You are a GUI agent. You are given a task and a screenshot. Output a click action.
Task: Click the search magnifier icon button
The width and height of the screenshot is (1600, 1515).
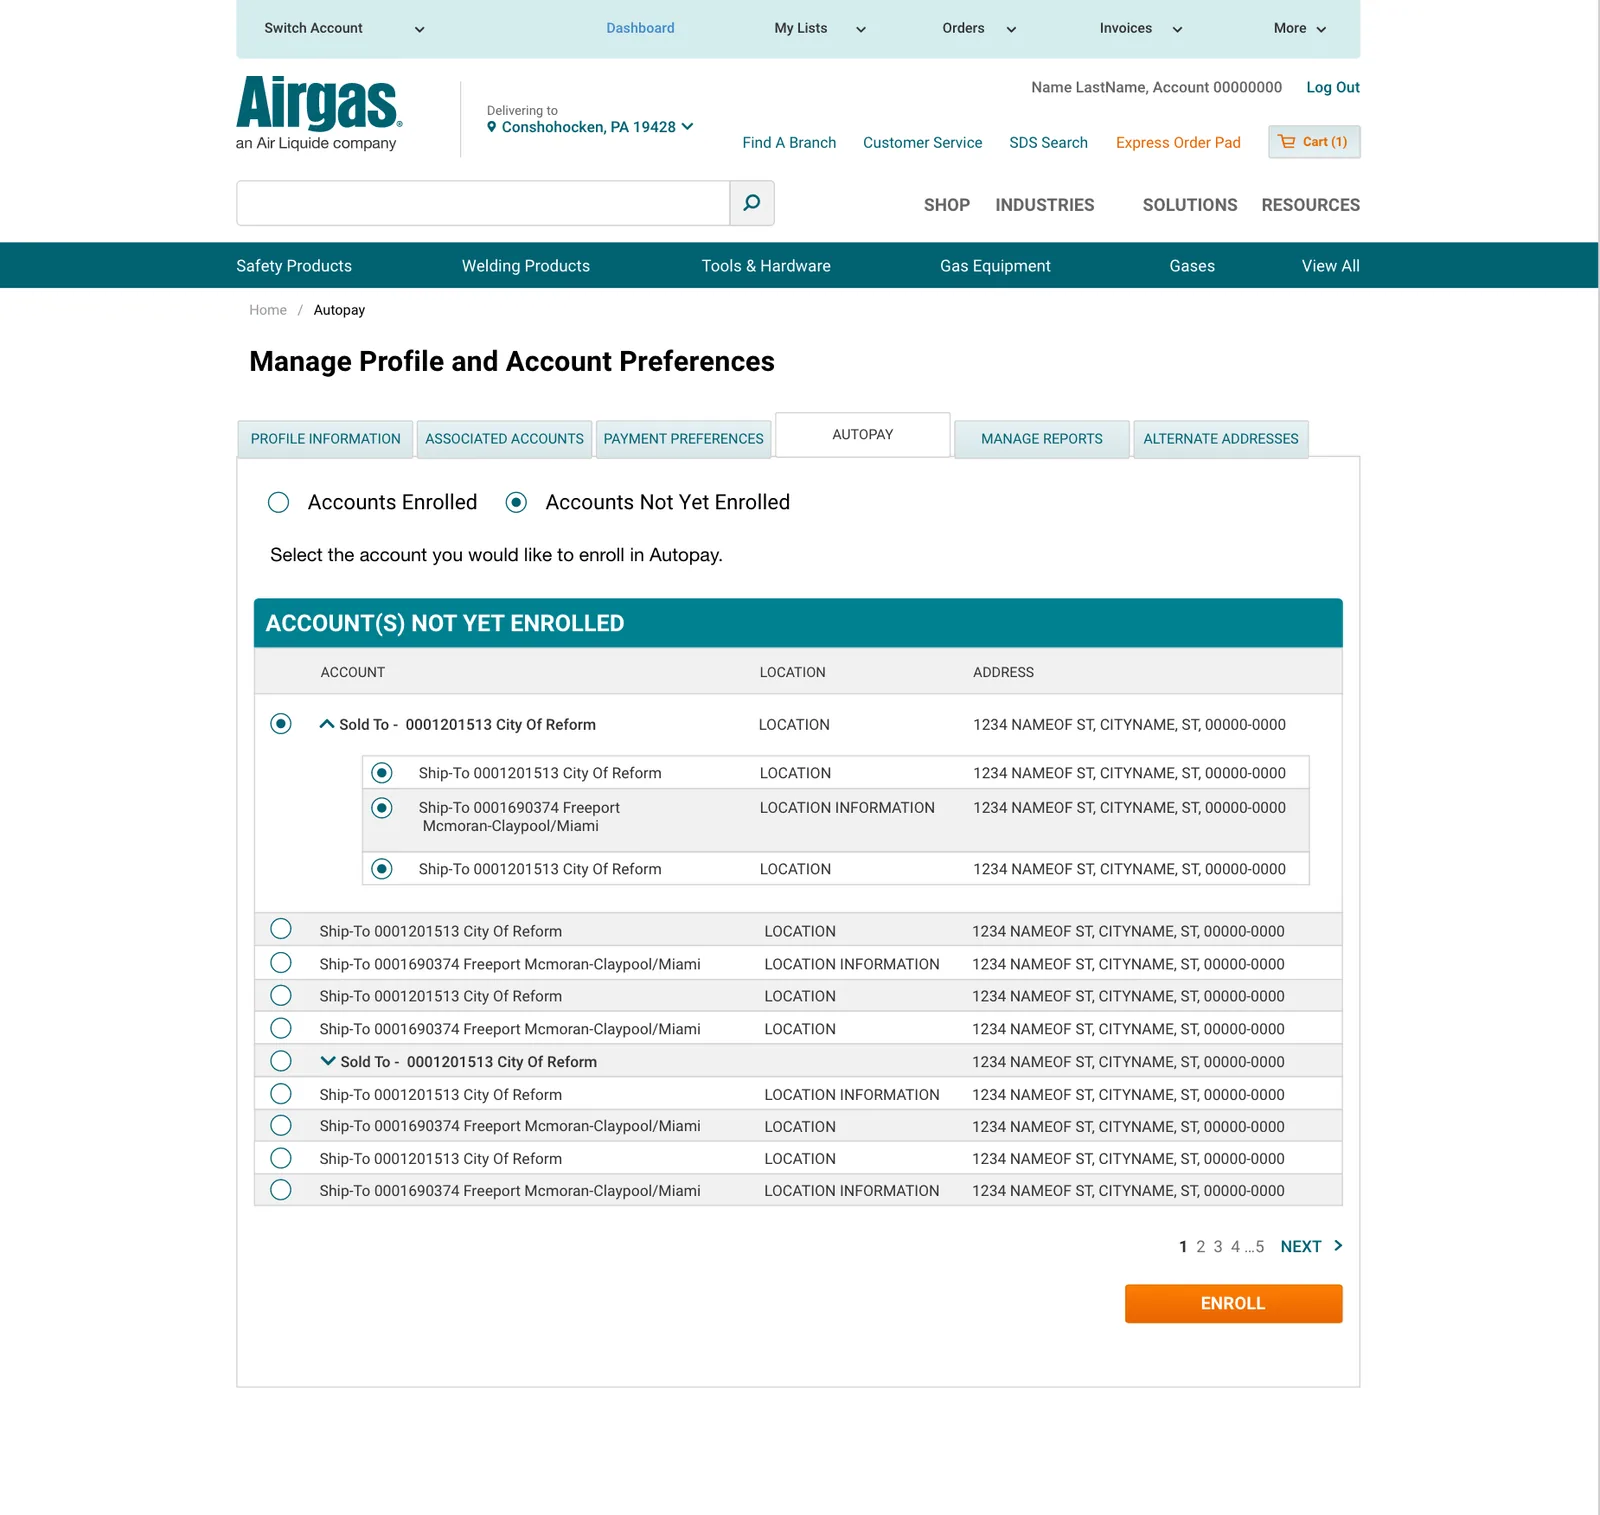click(752, 203)
